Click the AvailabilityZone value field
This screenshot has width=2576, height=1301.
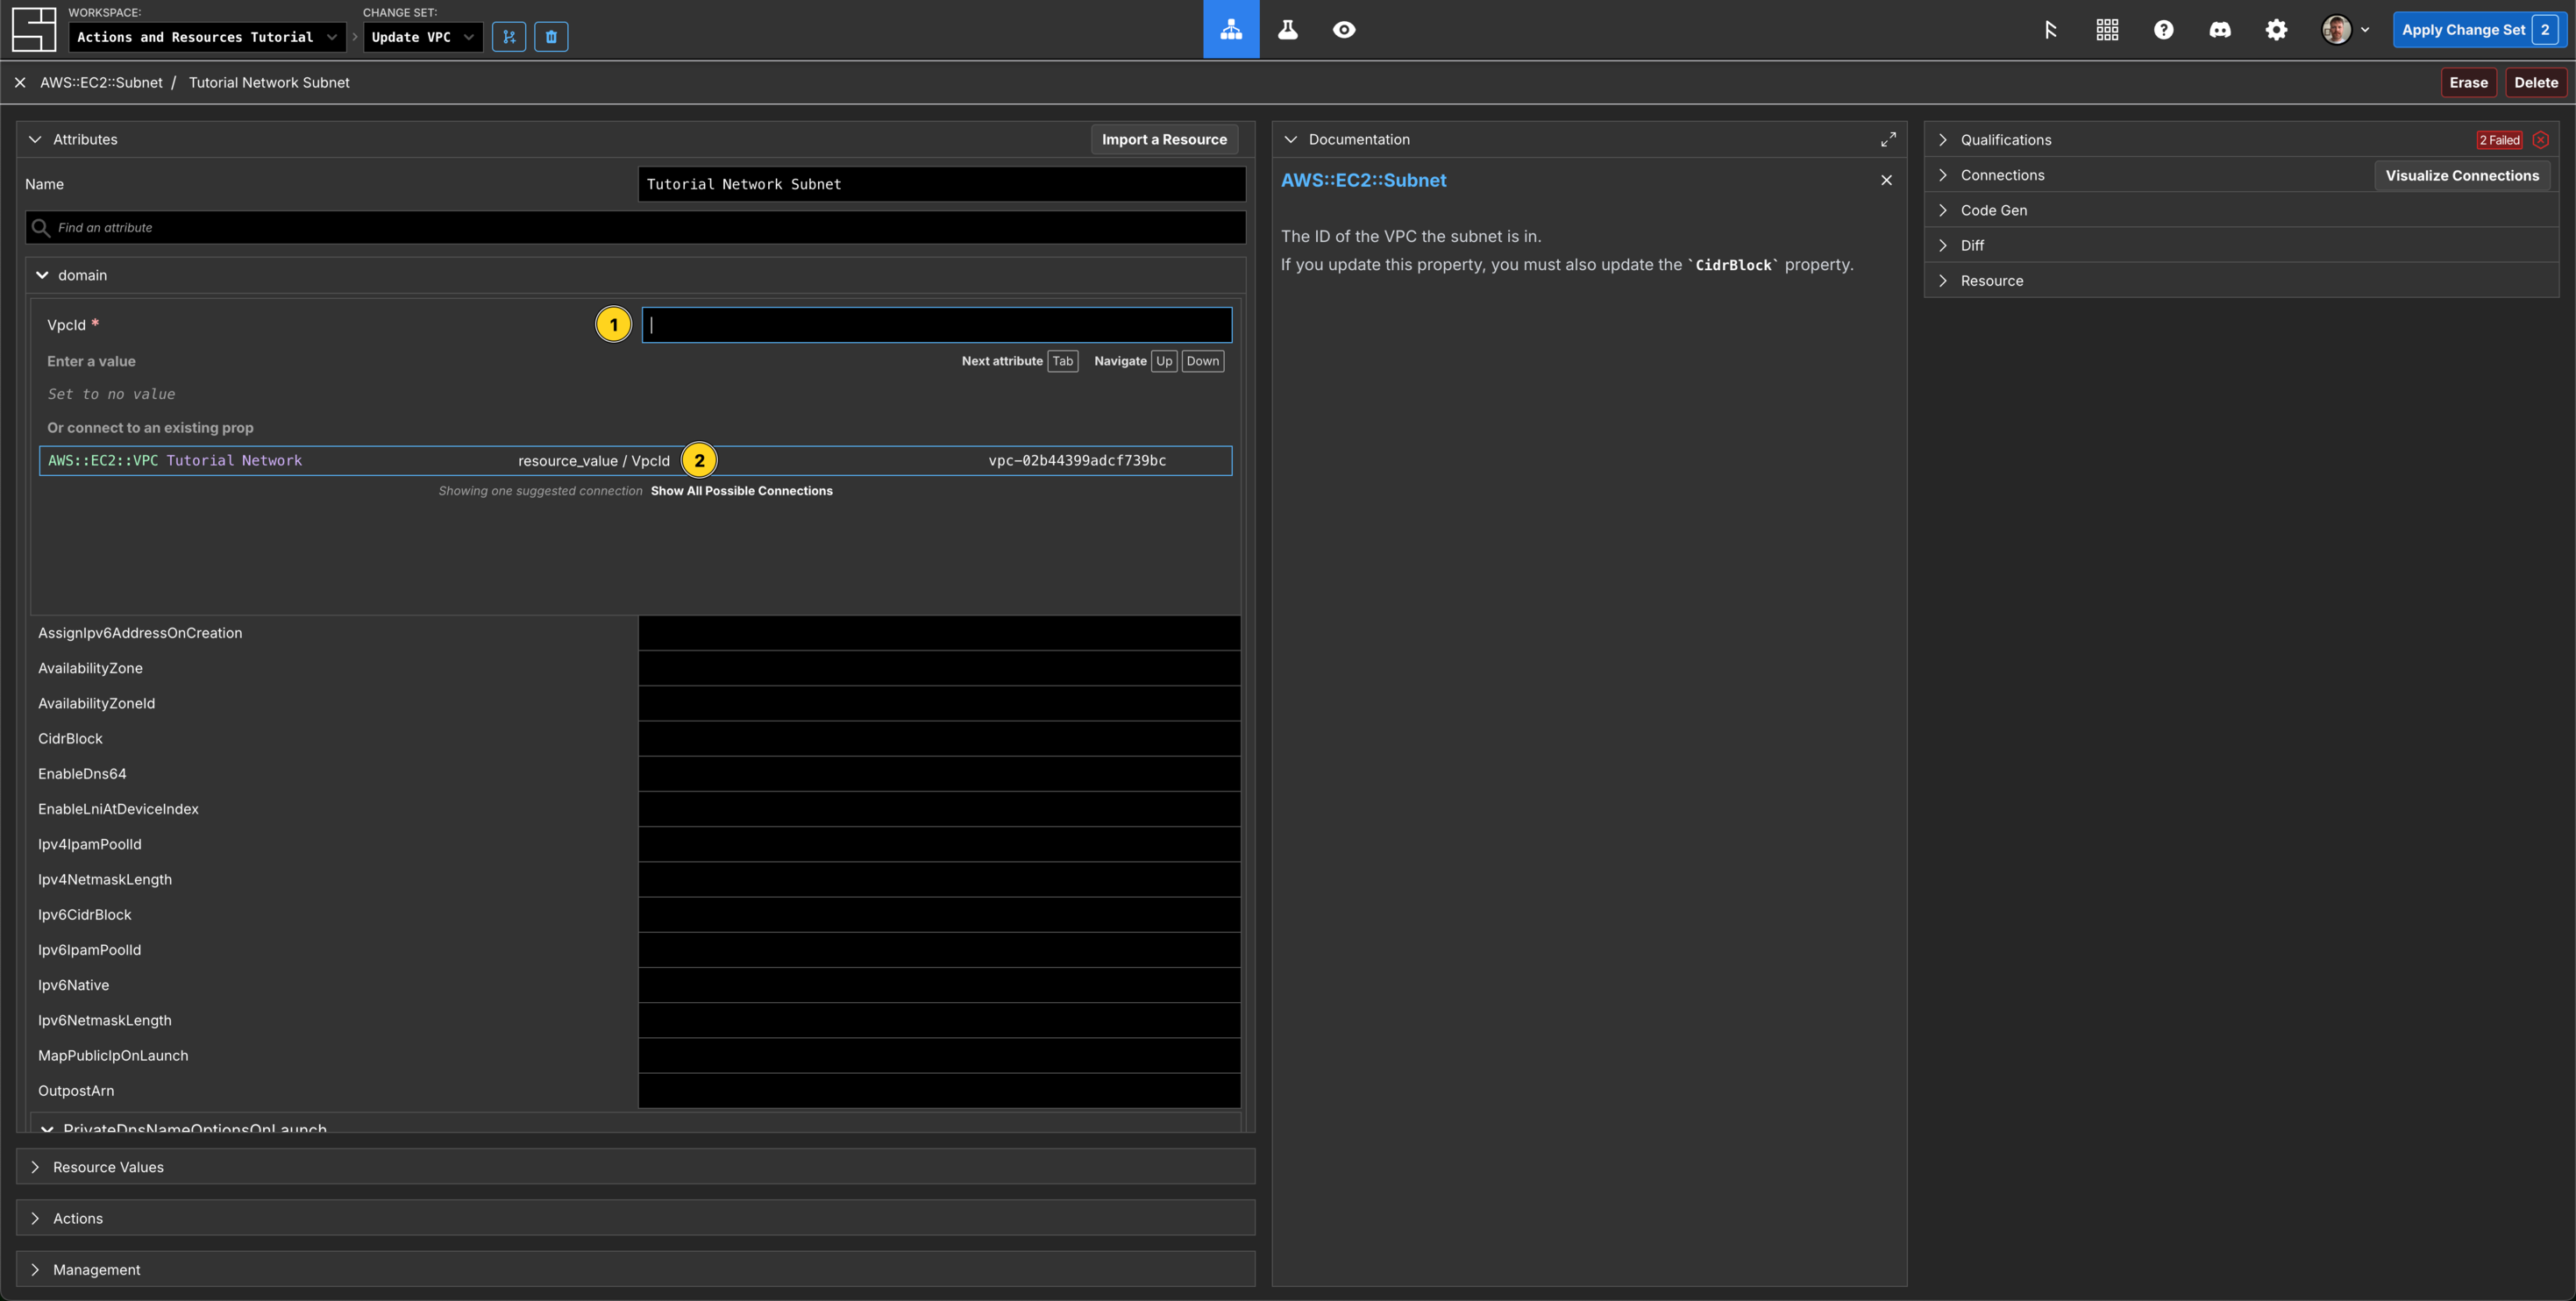pyautogui.click(x=939, y=668)
